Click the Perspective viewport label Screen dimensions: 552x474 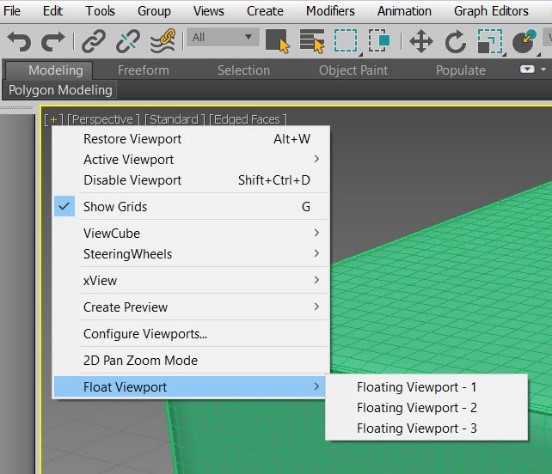coord(103,120)
